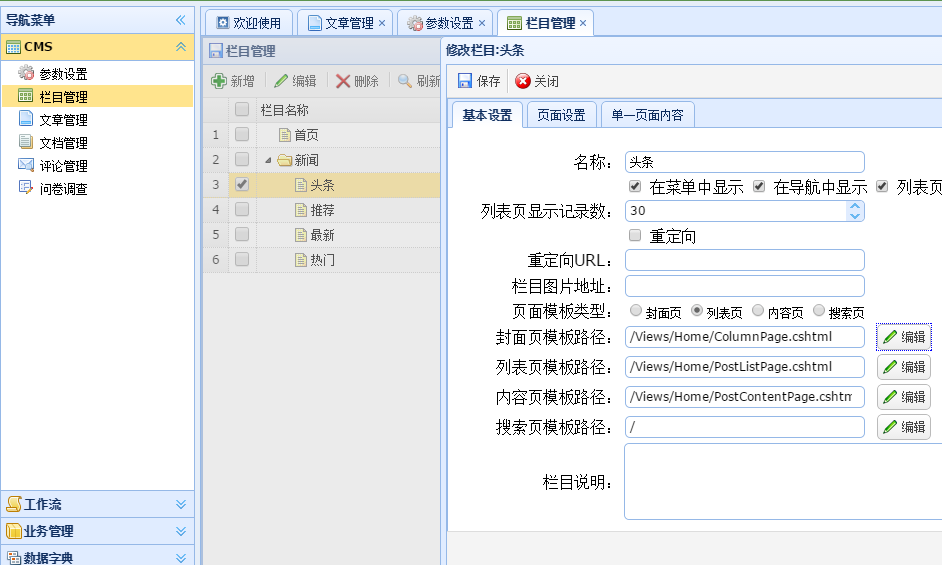This screenshot has height=565, width=942.
Task: Expand the 工作流 accordion panel
Action: point(181,504)
